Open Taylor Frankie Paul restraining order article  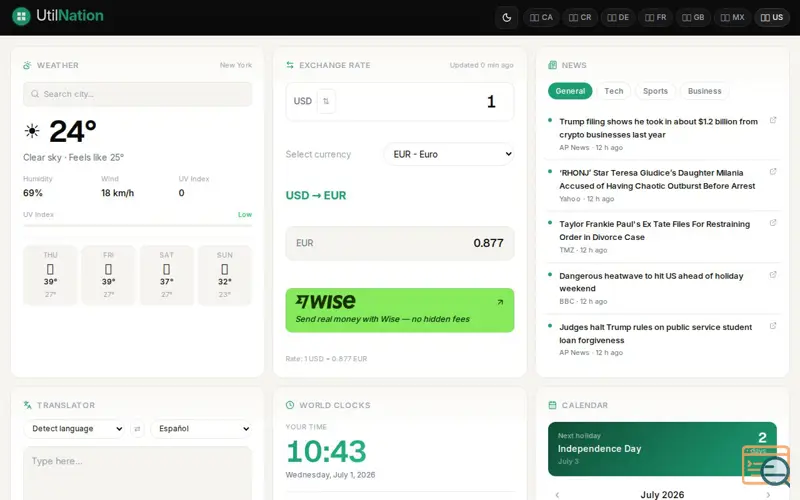coord(655,231)
